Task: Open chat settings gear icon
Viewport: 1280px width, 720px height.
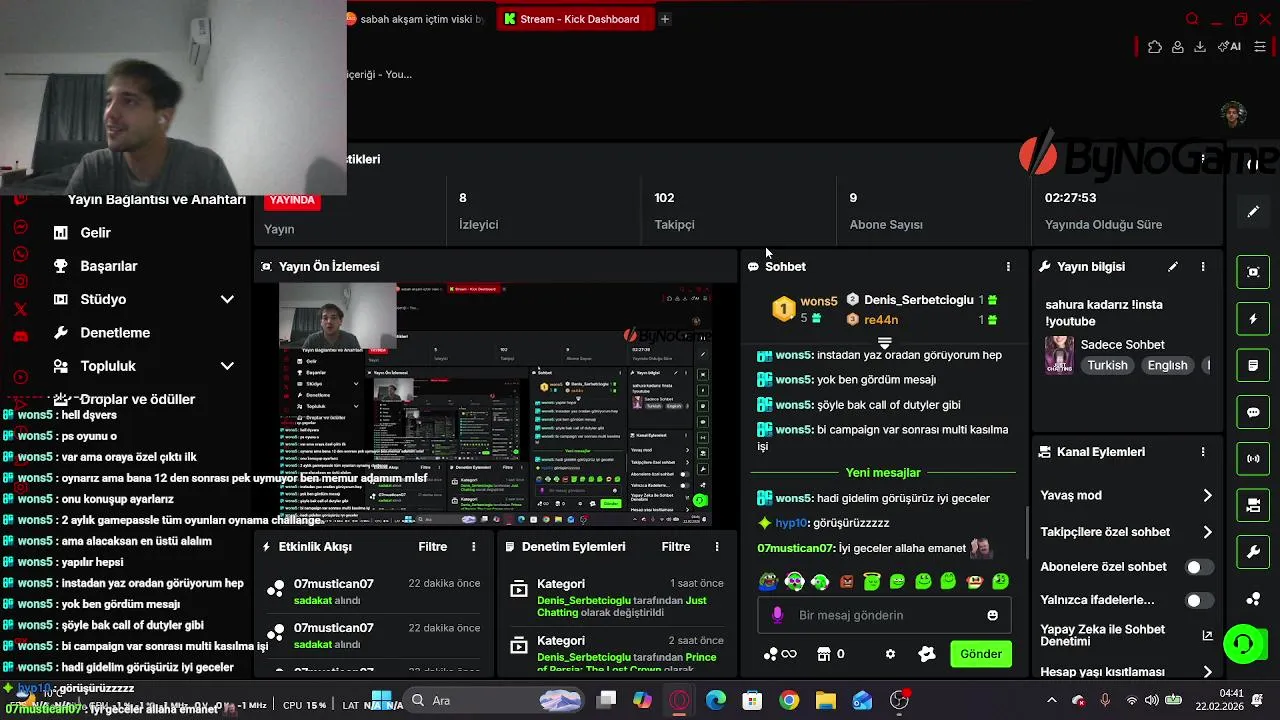Action: [890, 654]
